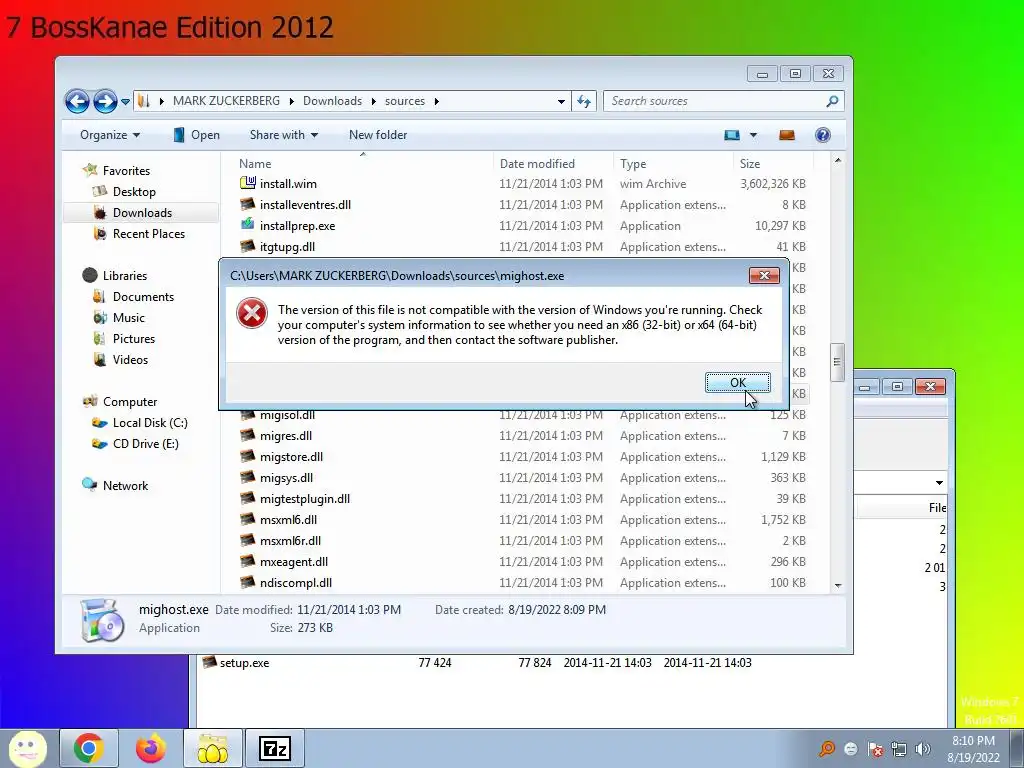The width and height of the screenshot is (1024, 768).
Task: Open Google Chrome from taskbar
Action: pyautogui.click(x=88, y=748)
